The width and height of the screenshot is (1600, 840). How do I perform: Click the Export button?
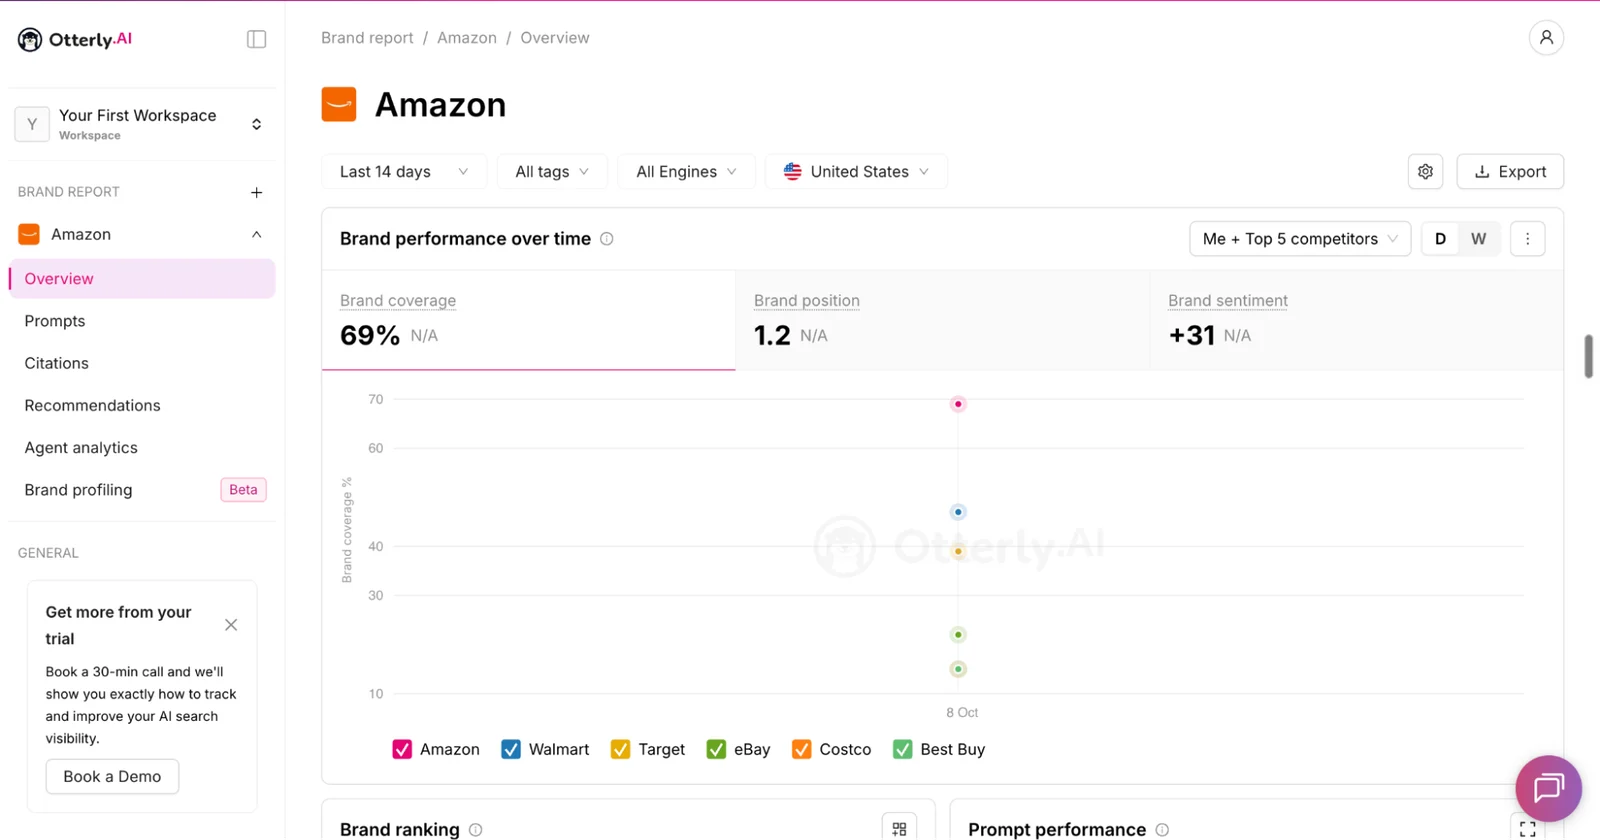point(1510,172)
